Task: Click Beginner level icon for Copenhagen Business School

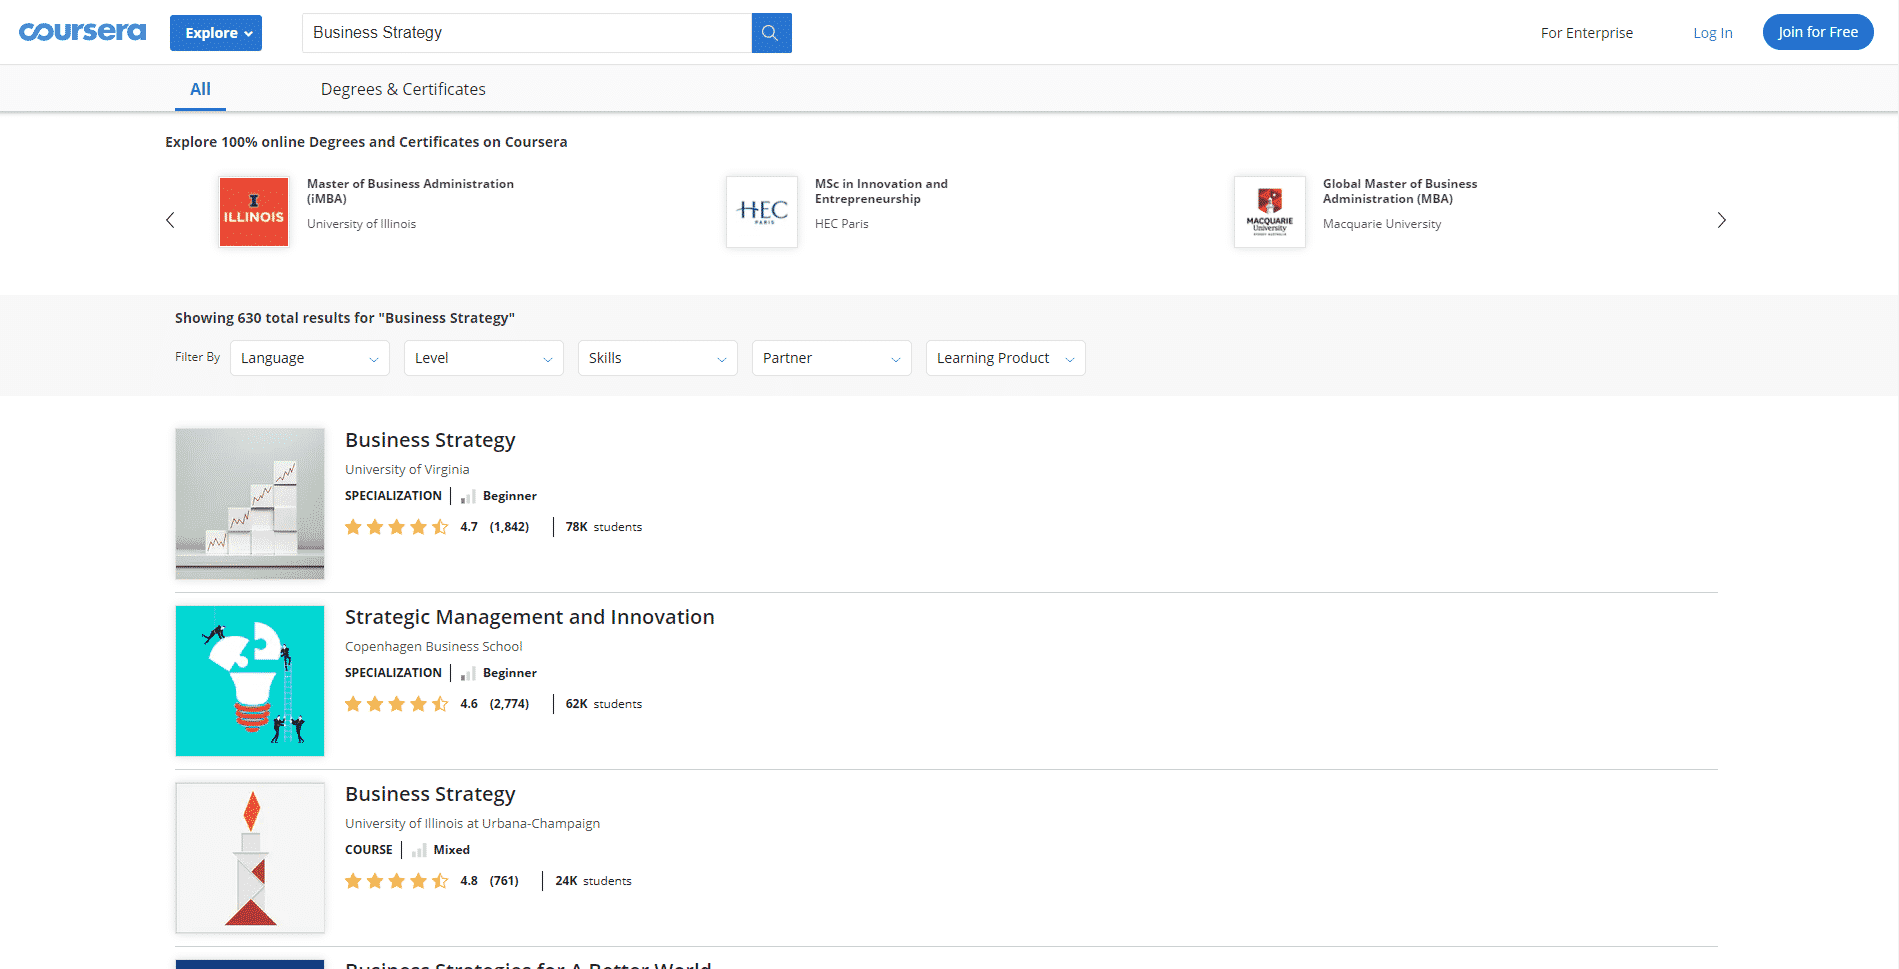Action: (x=467, y=673)
